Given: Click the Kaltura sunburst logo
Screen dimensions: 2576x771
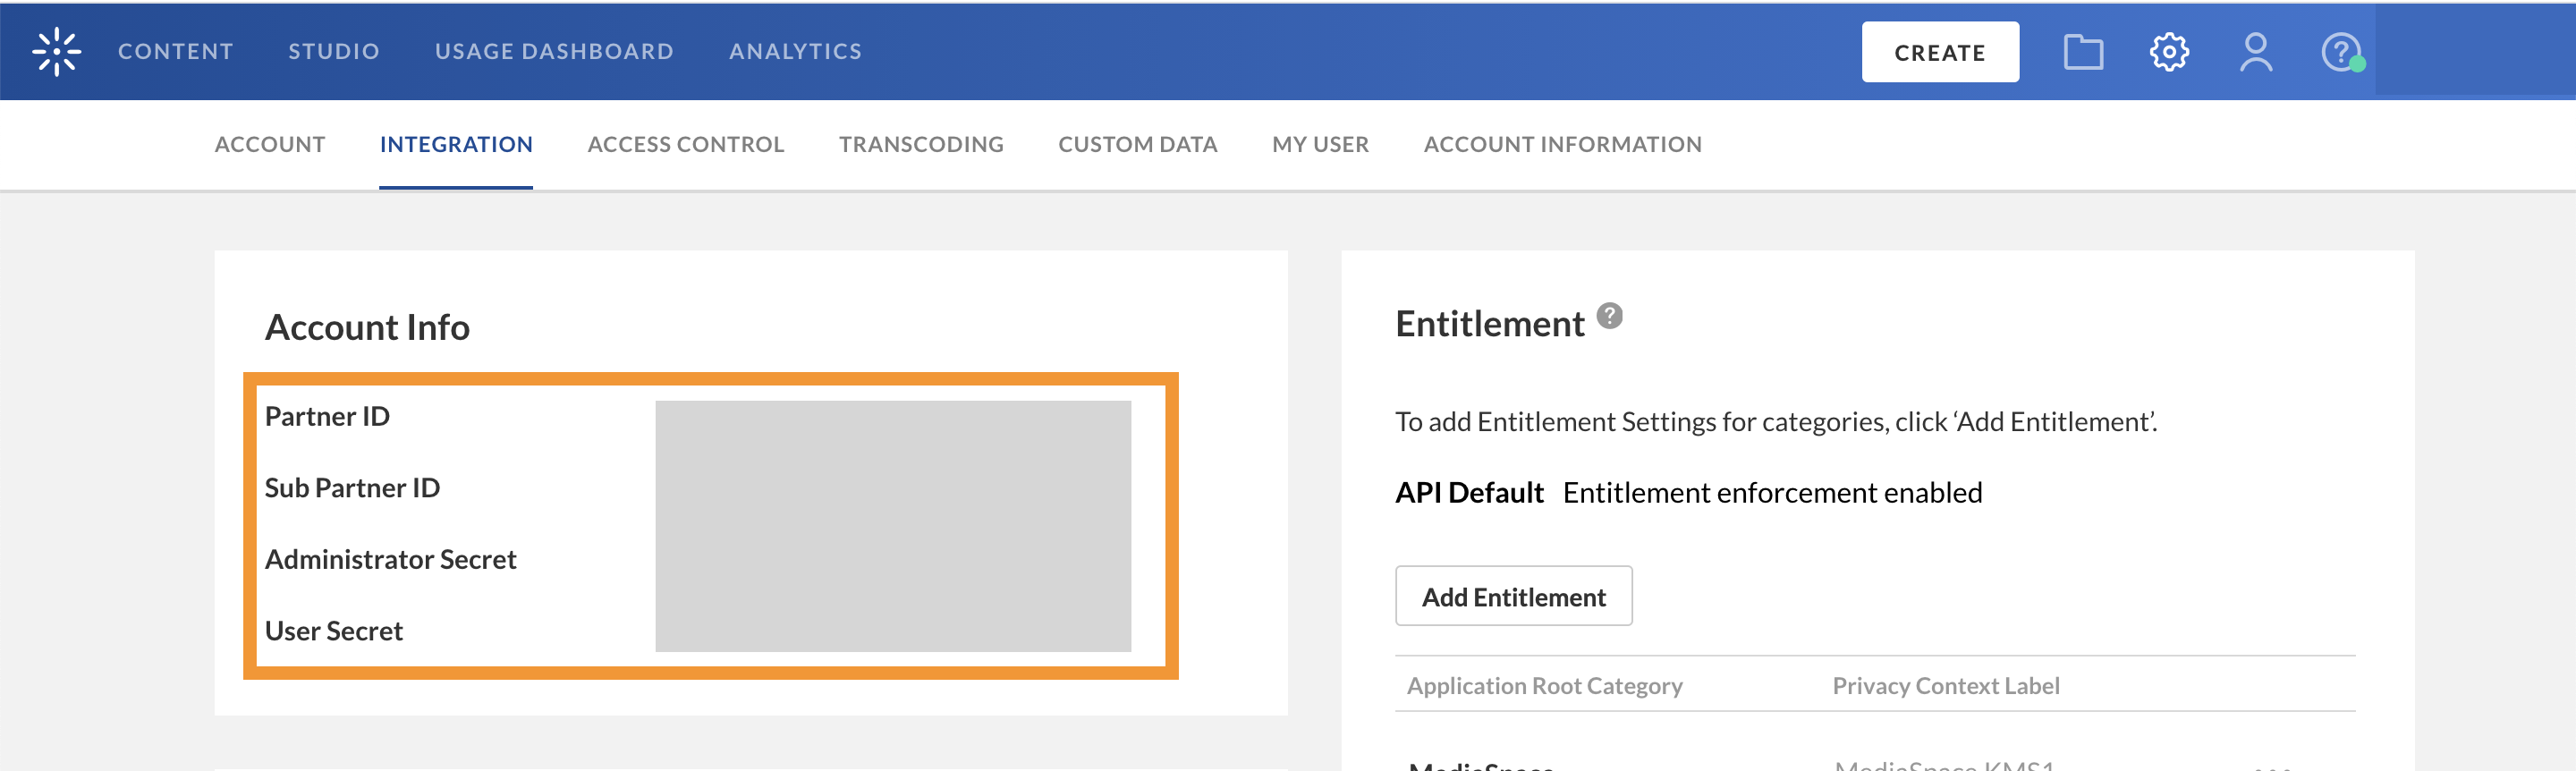Looking at the screenshot, I should click(56, 51).
